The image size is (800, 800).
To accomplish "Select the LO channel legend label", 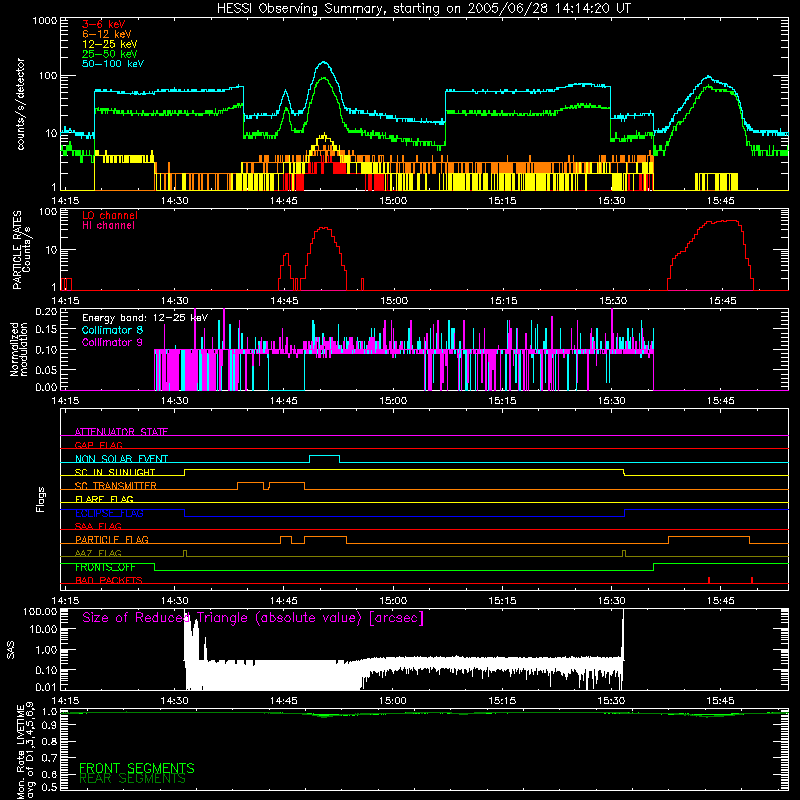I will (x=110, y=215).
